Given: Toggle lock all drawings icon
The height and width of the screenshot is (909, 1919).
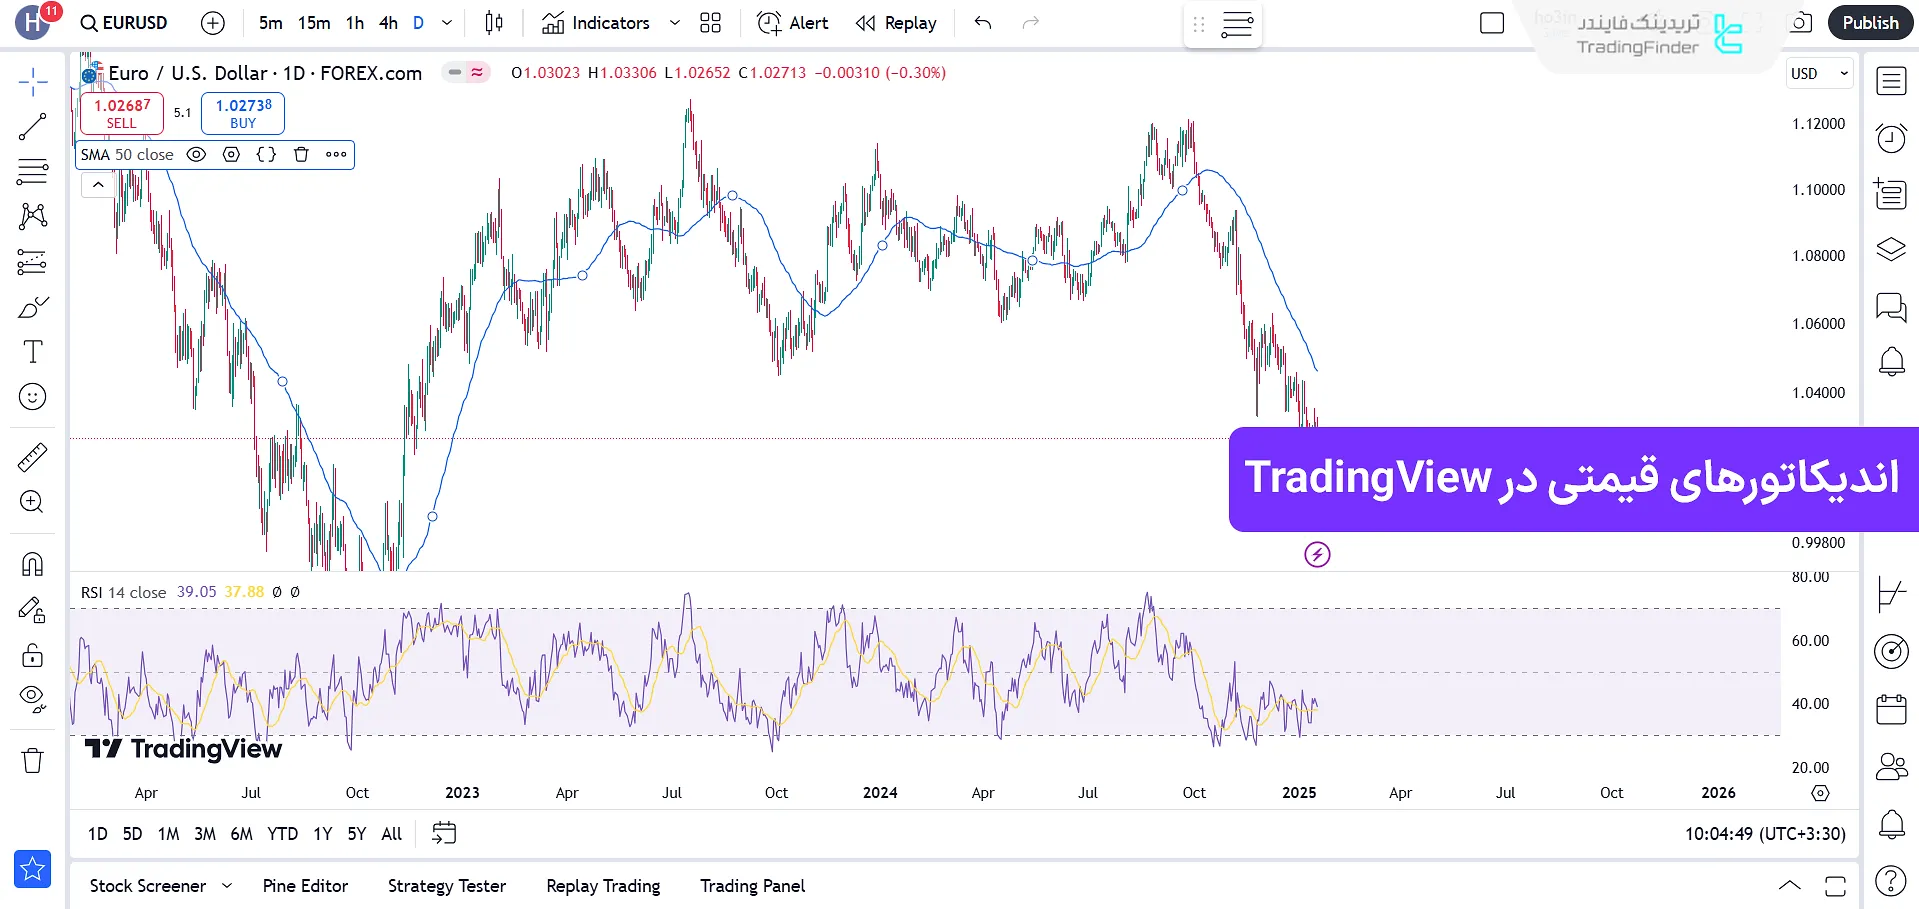Looking at the screenshot, I should [x=32, y=655].
